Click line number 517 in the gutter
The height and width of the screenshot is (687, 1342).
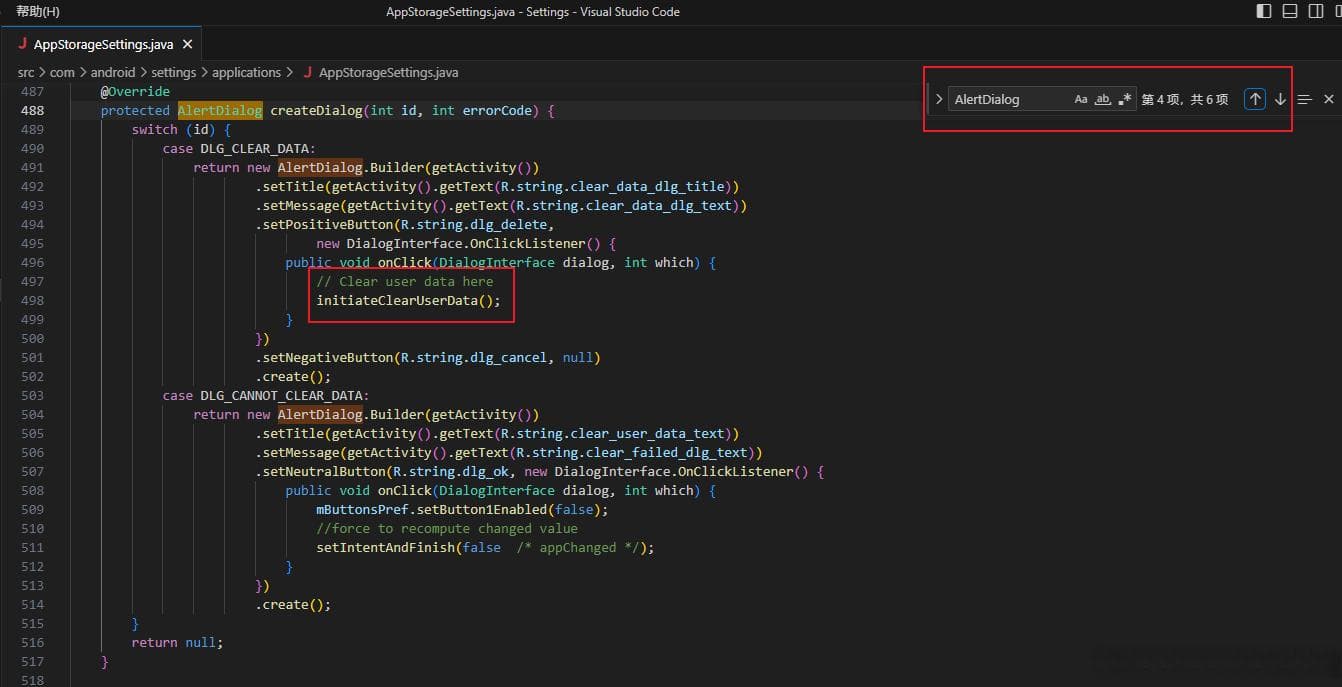click(x=32, y=661)
